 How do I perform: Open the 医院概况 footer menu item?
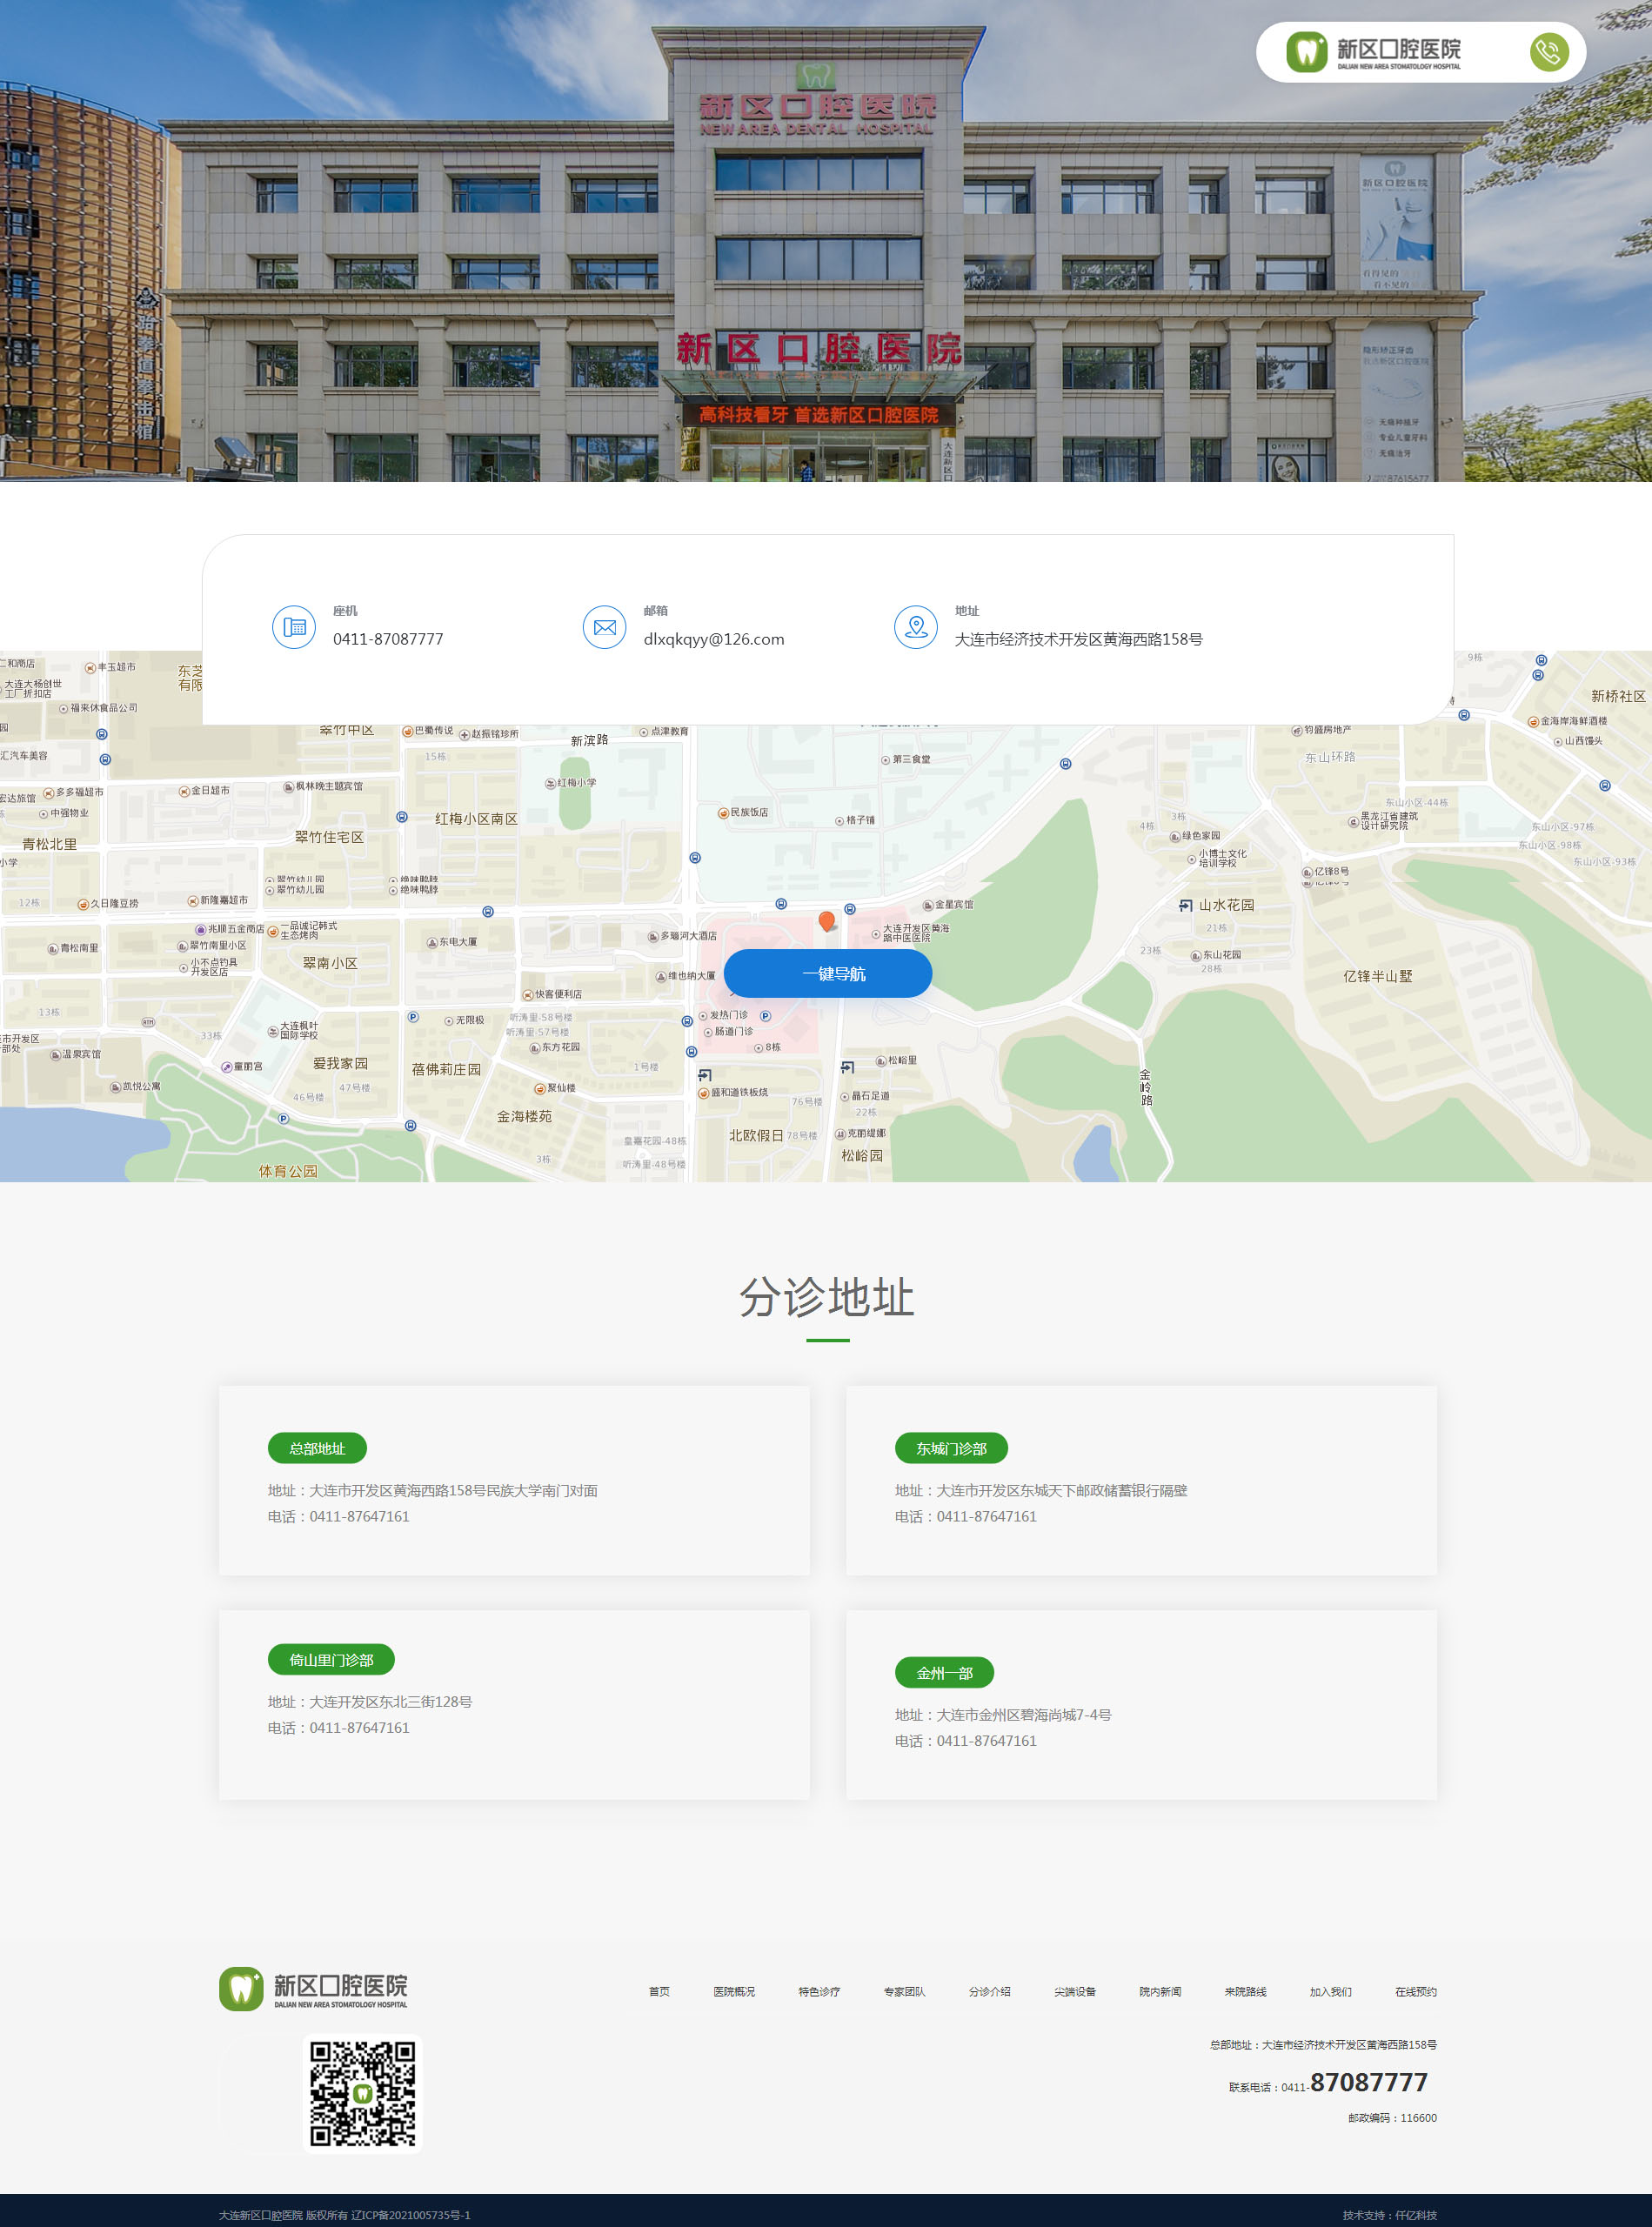click(733, 1991)
